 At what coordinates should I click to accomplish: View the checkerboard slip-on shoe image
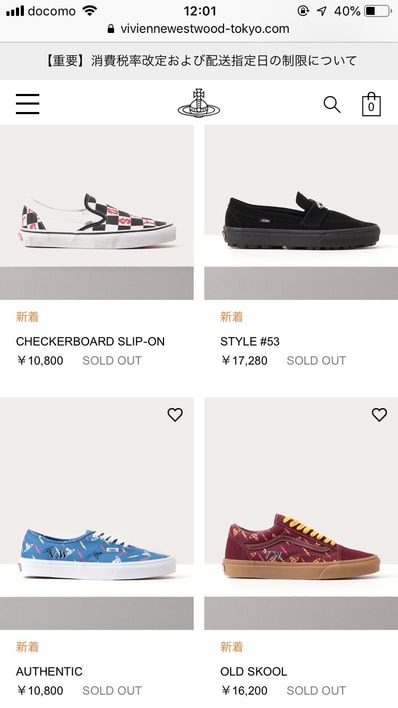97,212
